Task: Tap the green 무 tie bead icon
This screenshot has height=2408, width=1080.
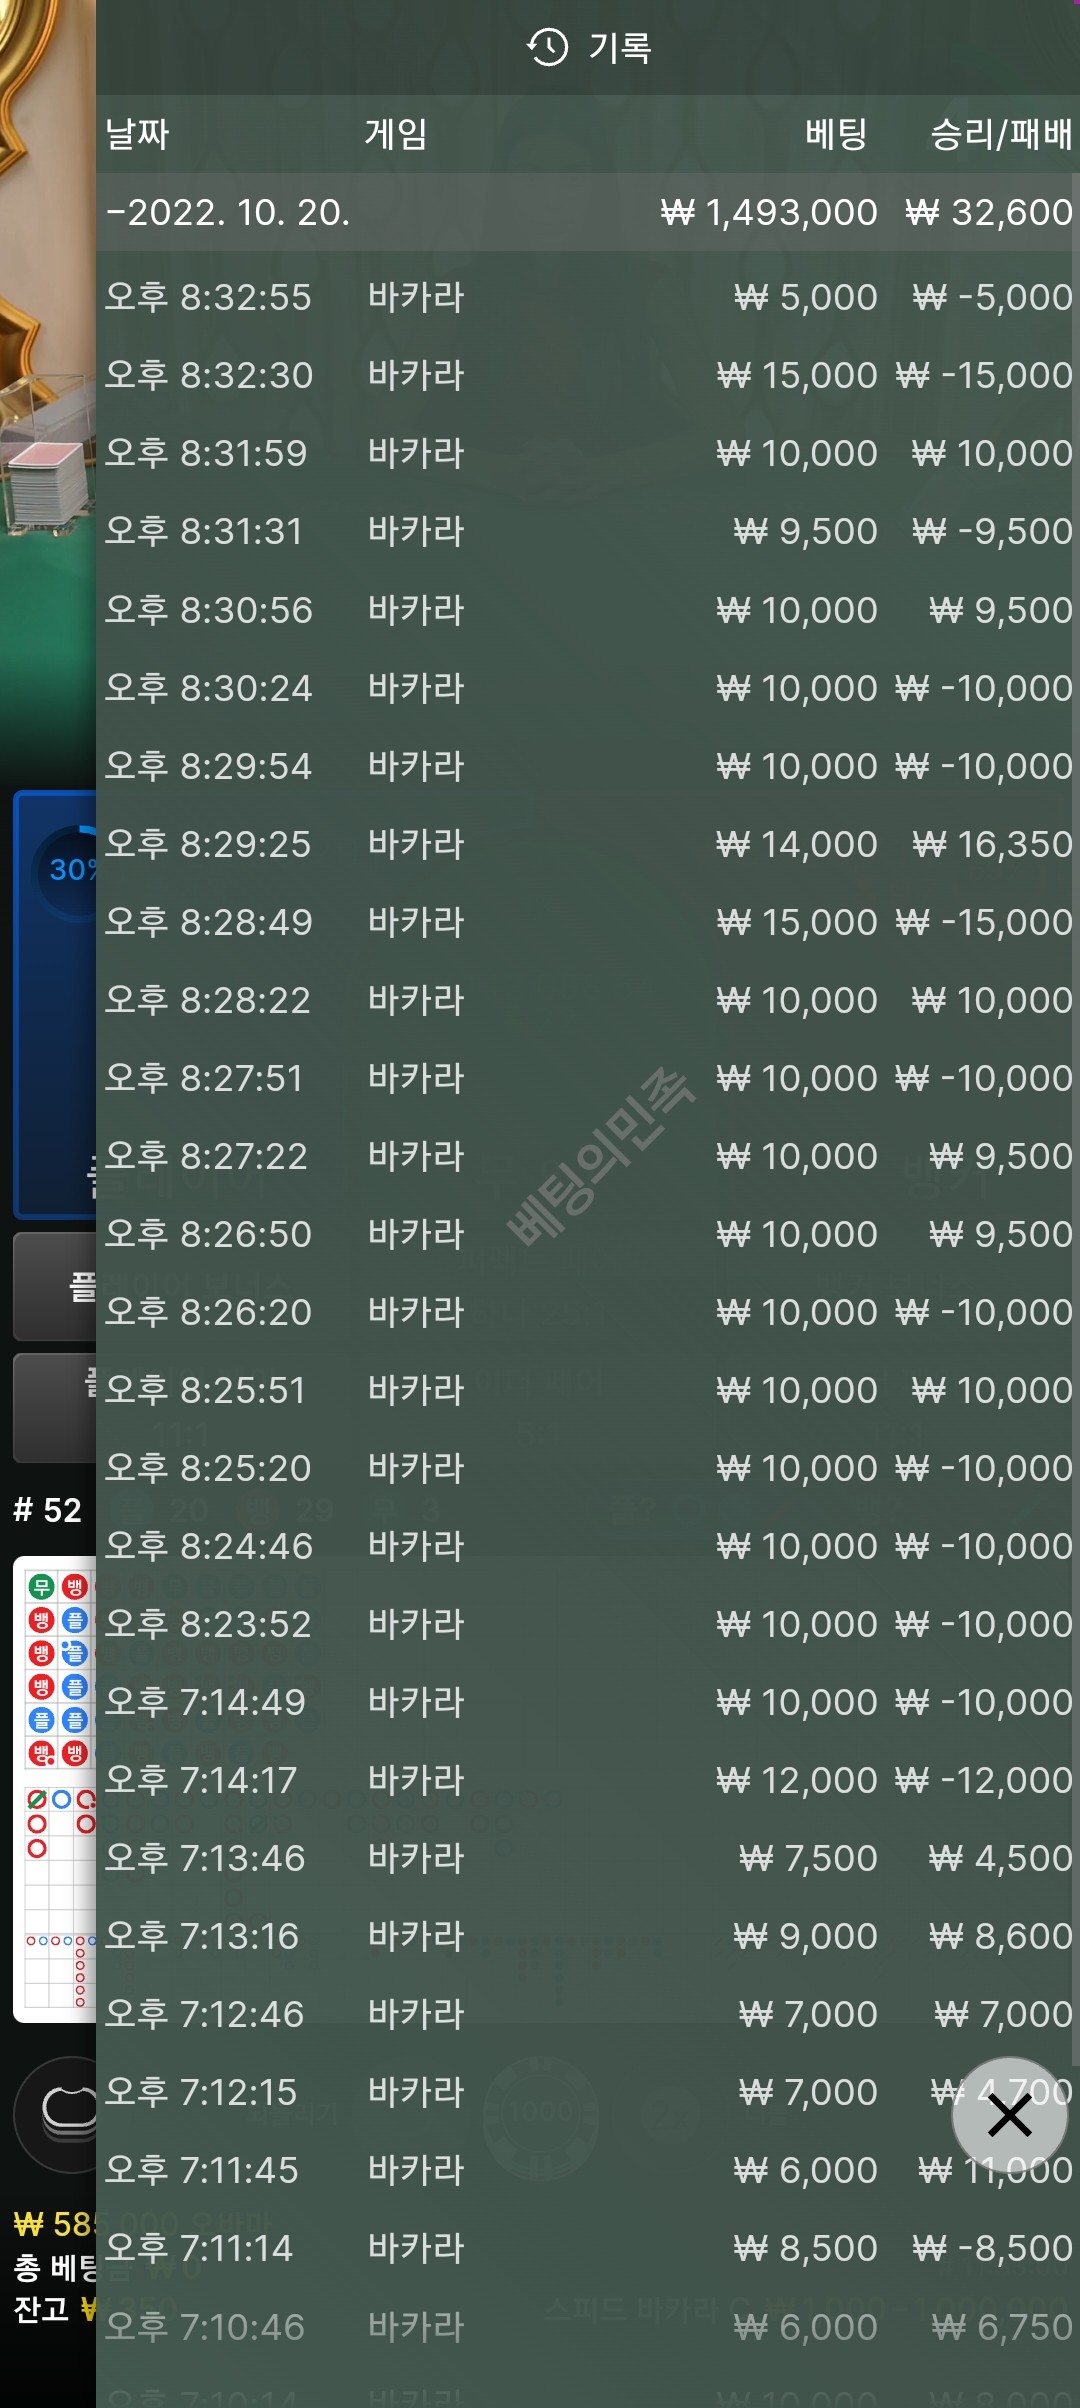Action: point(41,1587)
